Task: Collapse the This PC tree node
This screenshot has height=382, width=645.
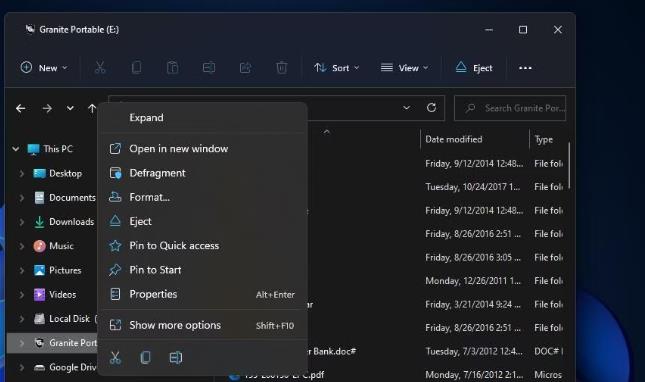Action: tap(16, 149)
